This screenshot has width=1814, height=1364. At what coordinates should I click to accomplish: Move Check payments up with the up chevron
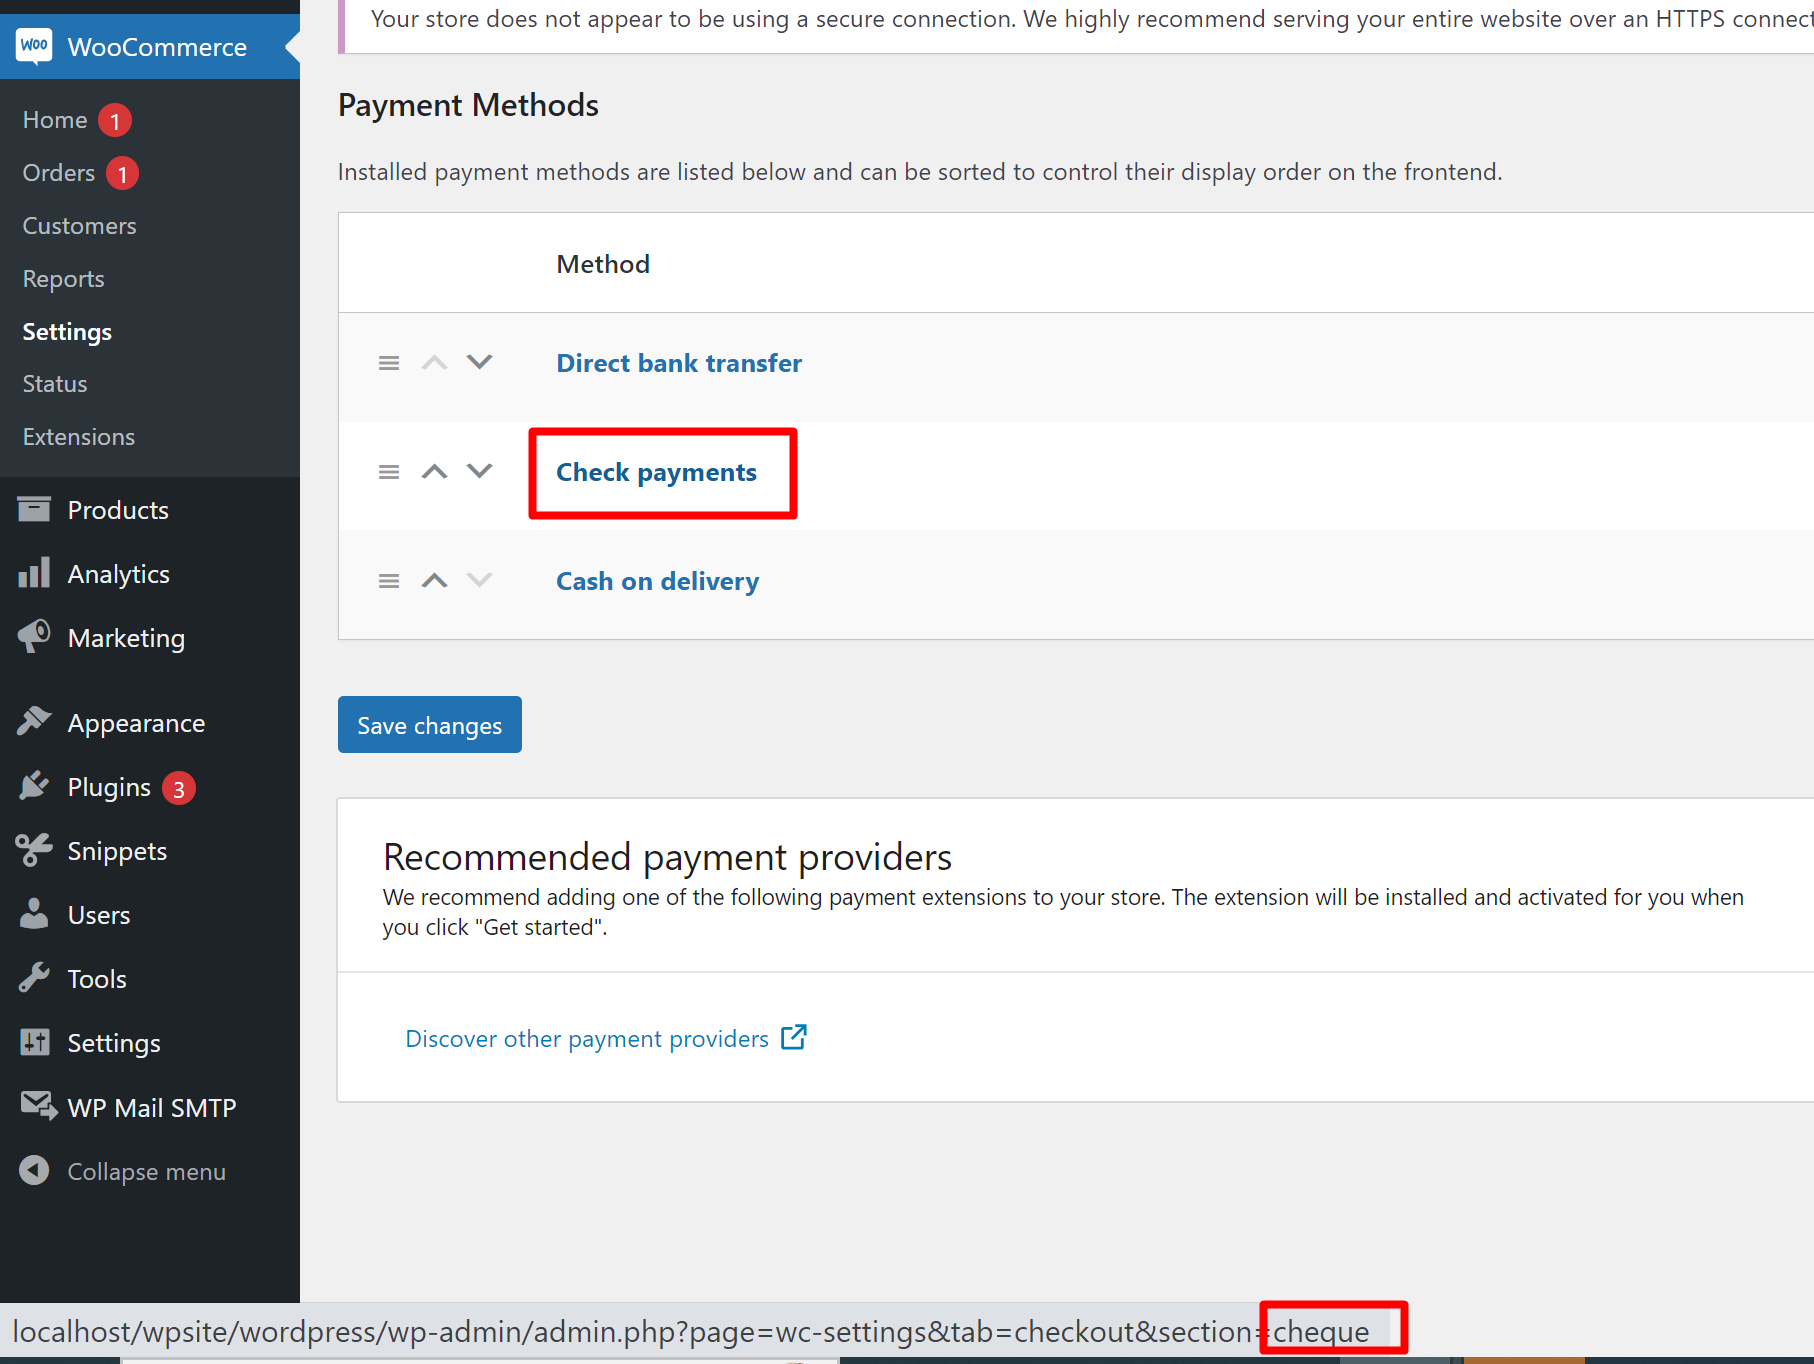(x=434, y=471)
